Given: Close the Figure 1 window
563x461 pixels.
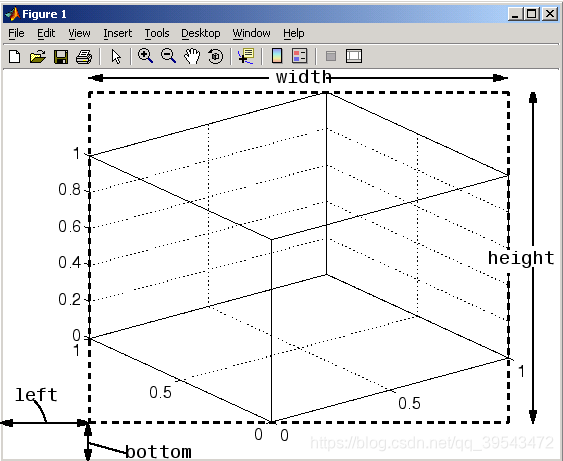Looking at the screenshot, I should click(550, 14).
